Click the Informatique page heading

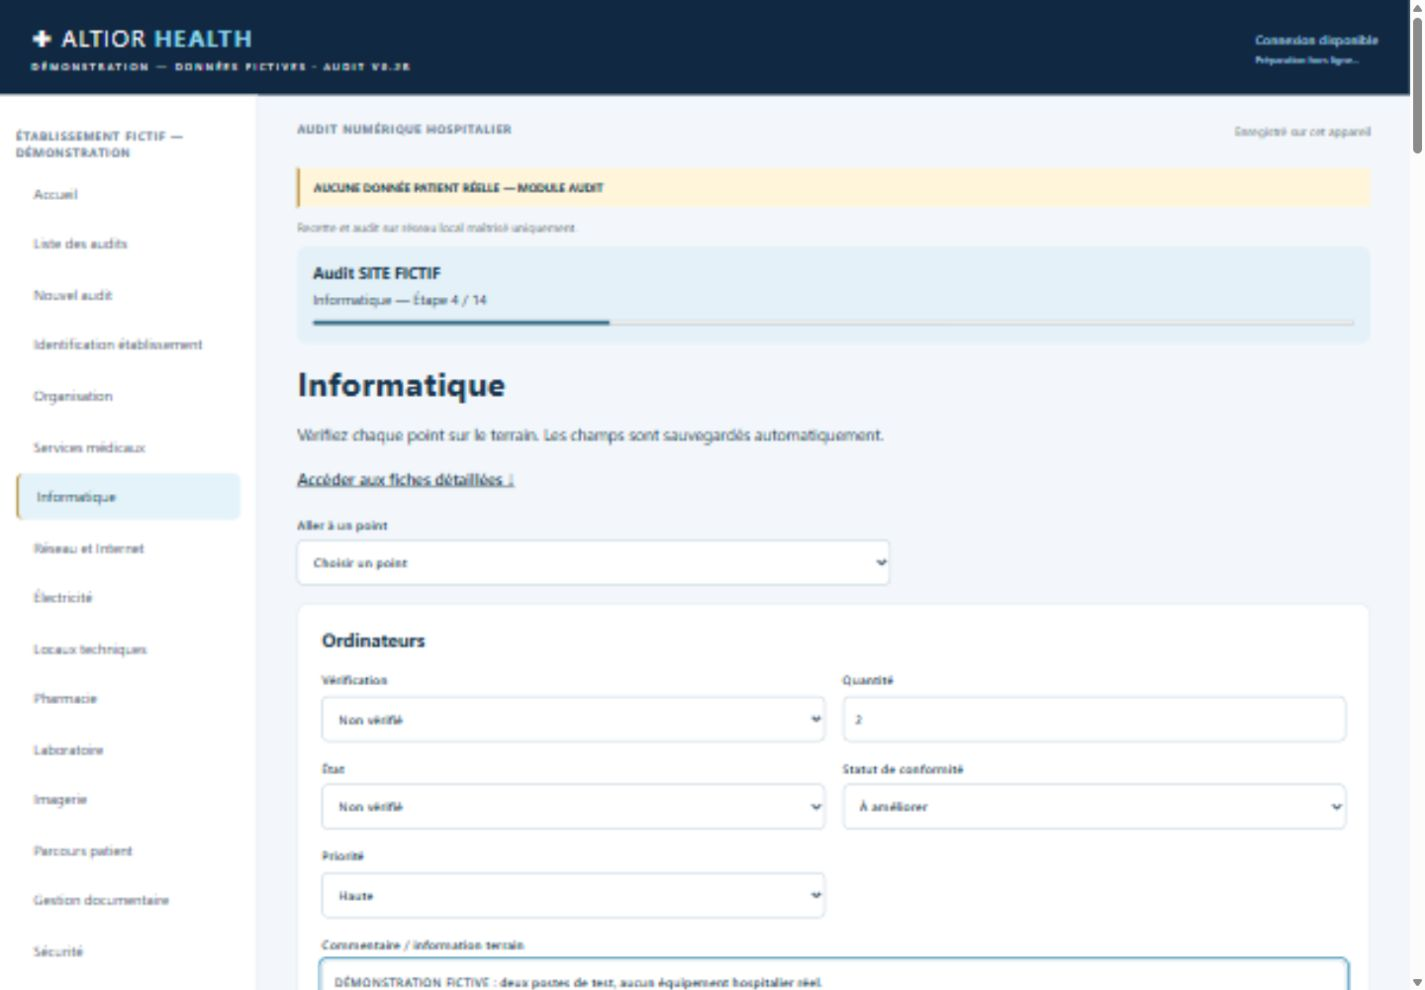[x=401, y=385]
